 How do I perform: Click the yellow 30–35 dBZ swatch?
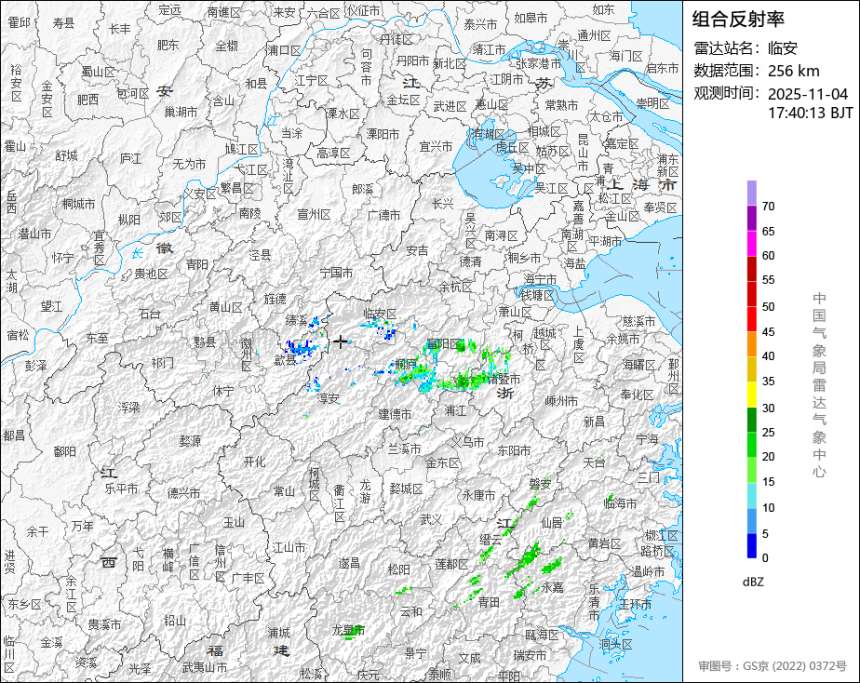point(751,394)
